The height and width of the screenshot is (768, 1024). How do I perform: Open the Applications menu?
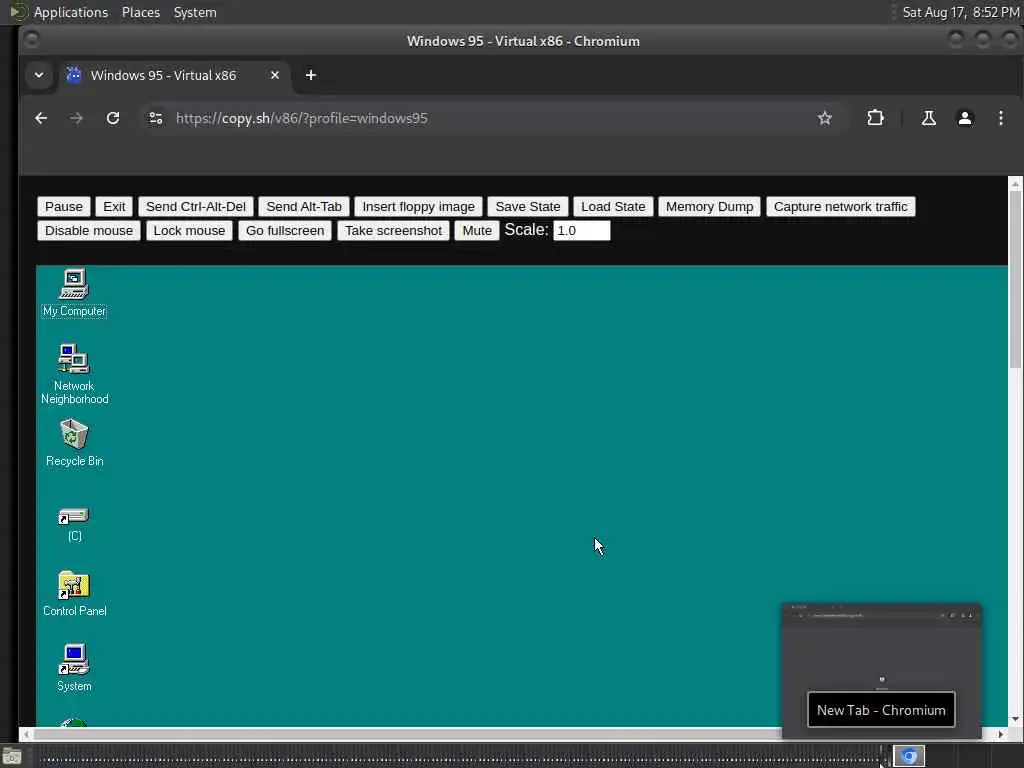[x=71, y=12]
